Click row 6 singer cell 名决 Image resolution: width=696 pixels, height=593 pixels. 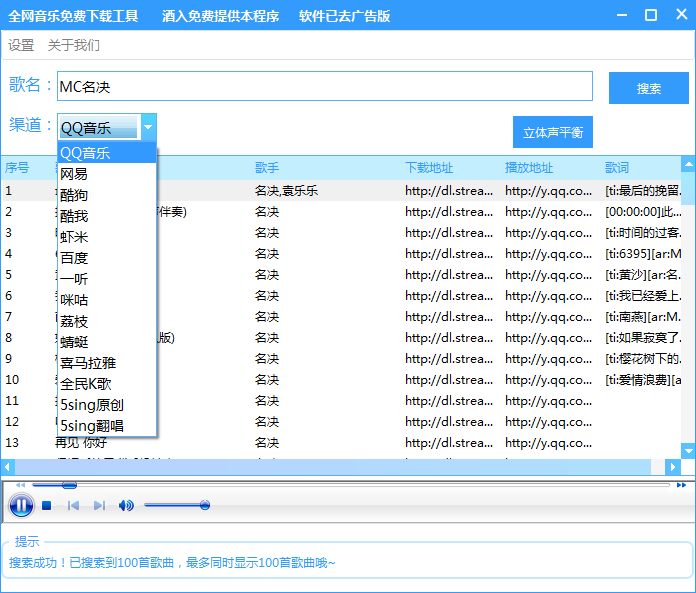tap(267, 296)
